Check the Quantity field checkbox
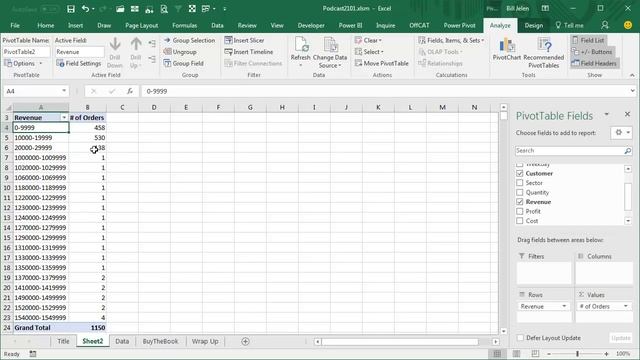This screenshot has width=640, height=360. tap(520, 192)
